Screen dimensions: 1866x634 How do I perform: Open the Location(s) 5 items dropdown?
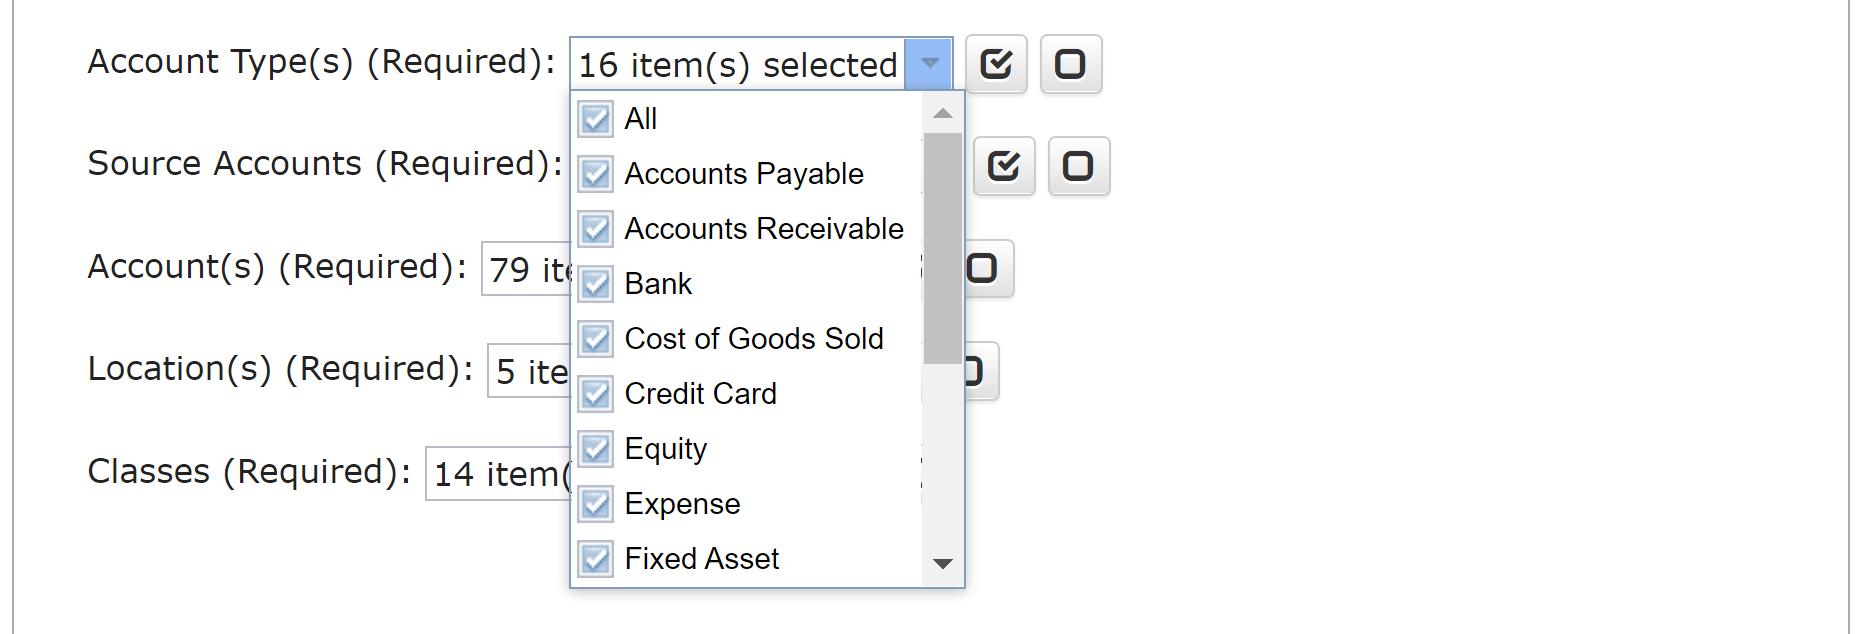(x=529, y=371)
